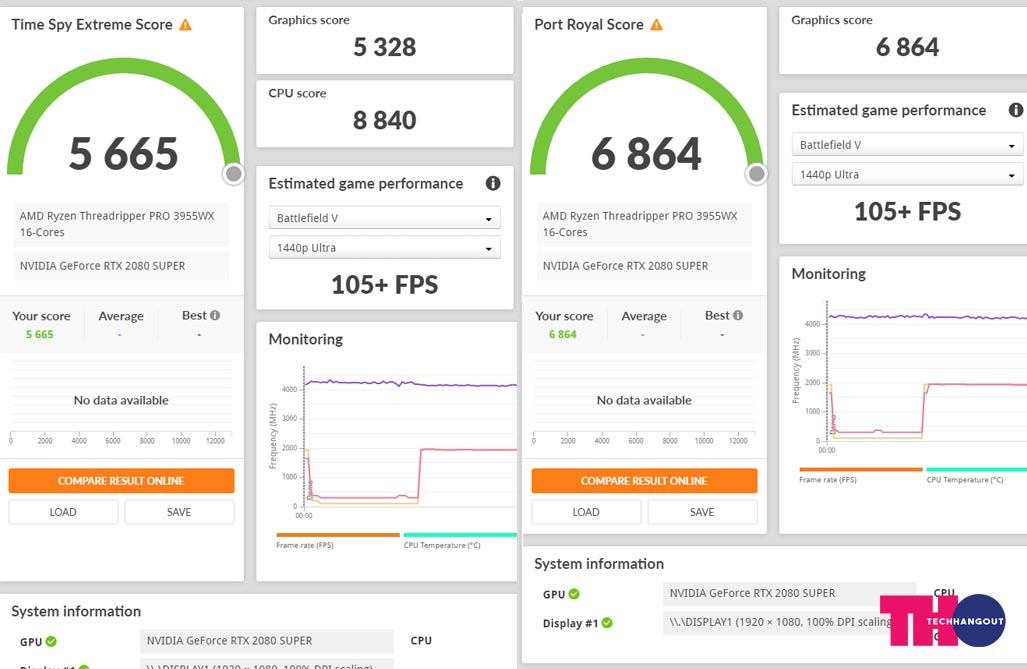Click No data available in Port Royal panel
This screenshot has width=1027, height=669.
[x=644, y=400]
